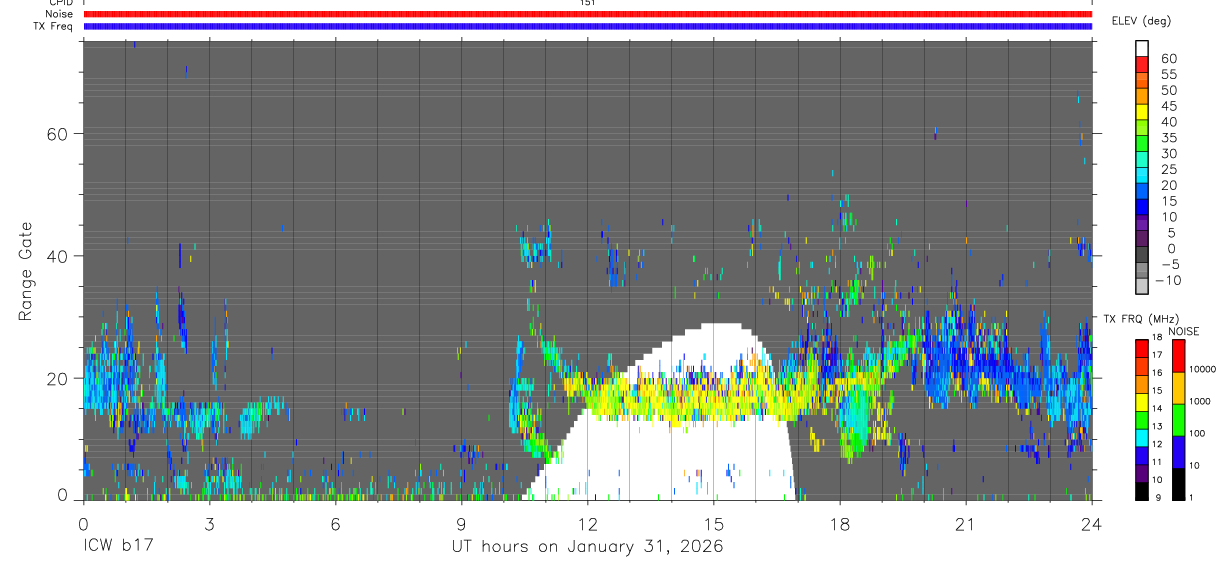Click the −5 label on ELEV scale
1228x567 pixels.
tap(1168, 265)
